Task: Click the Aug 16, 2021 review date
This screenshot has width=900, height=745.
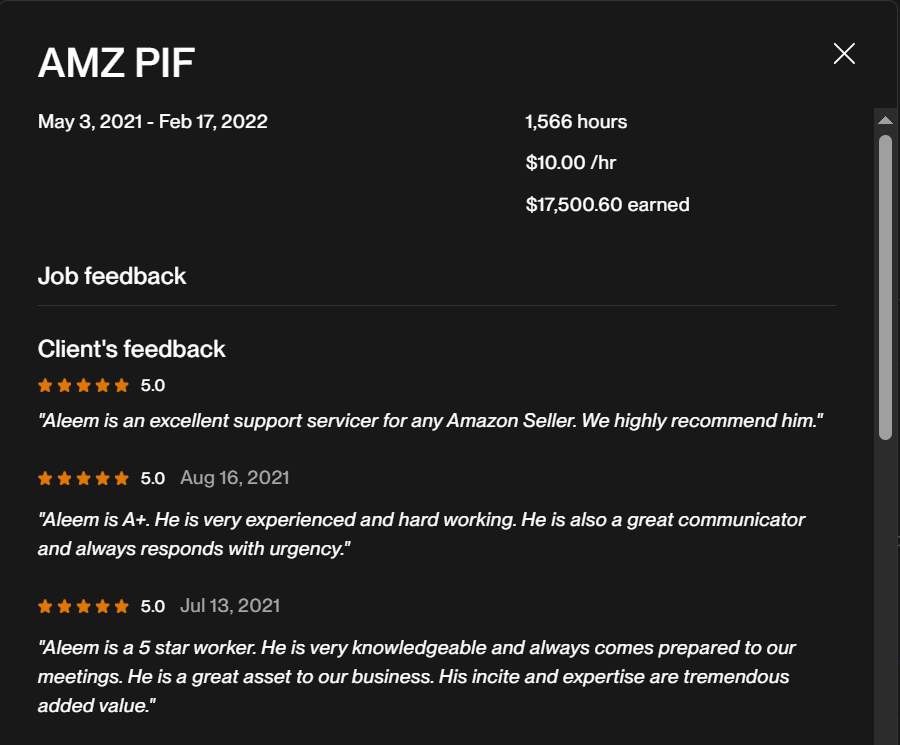Action: 234,478
